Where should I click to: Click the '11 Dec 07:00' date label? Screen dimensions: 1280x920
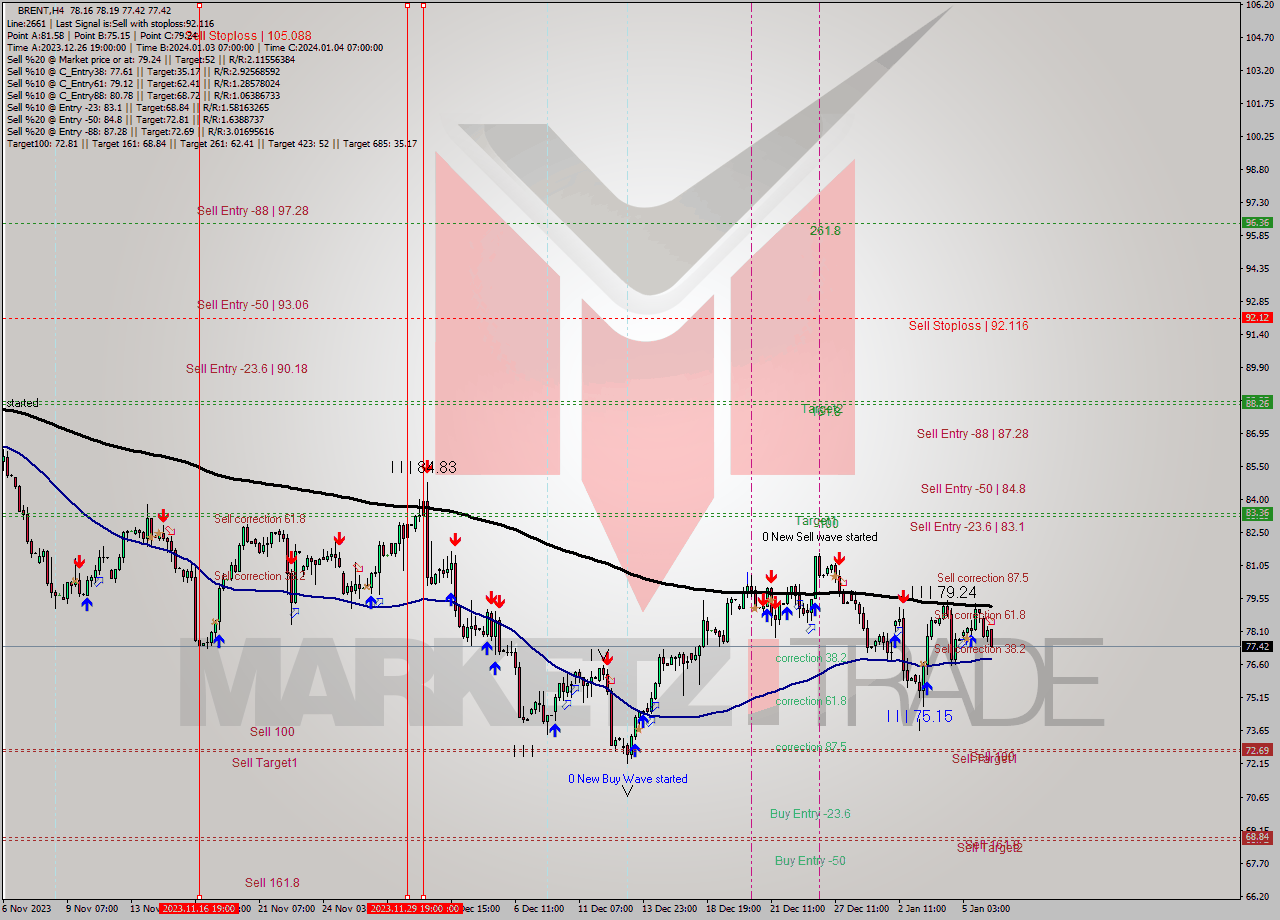(605, 909)
